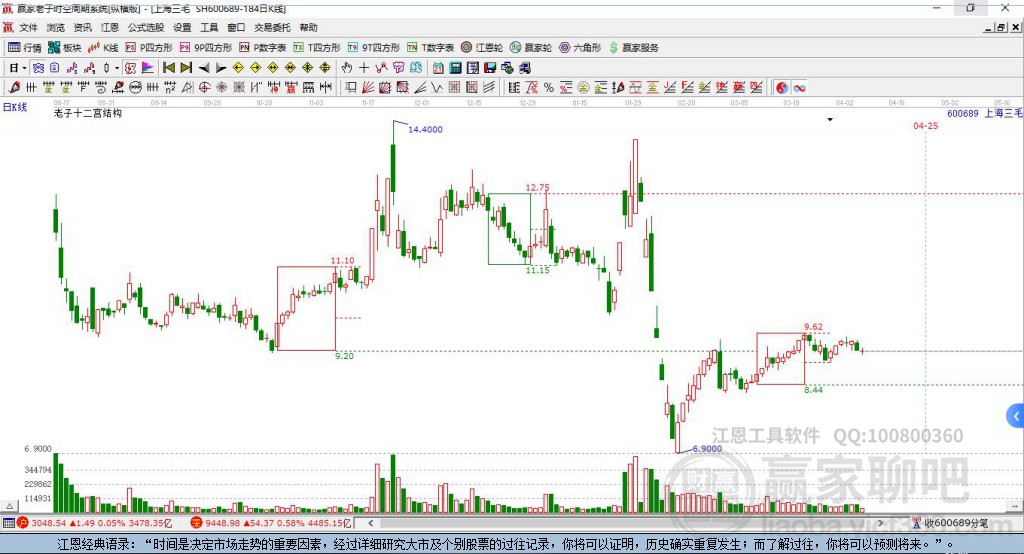Select the Gann fan lines tool
The image size is (1024, 554).
tap(368, 87)
